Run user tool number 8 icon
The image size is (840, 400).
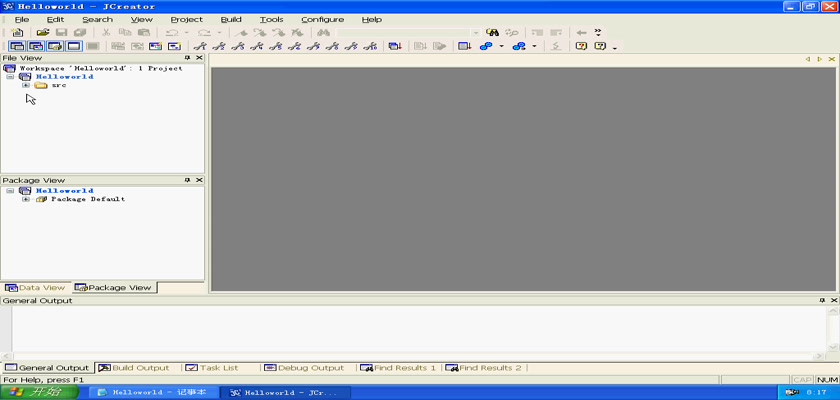332,47
